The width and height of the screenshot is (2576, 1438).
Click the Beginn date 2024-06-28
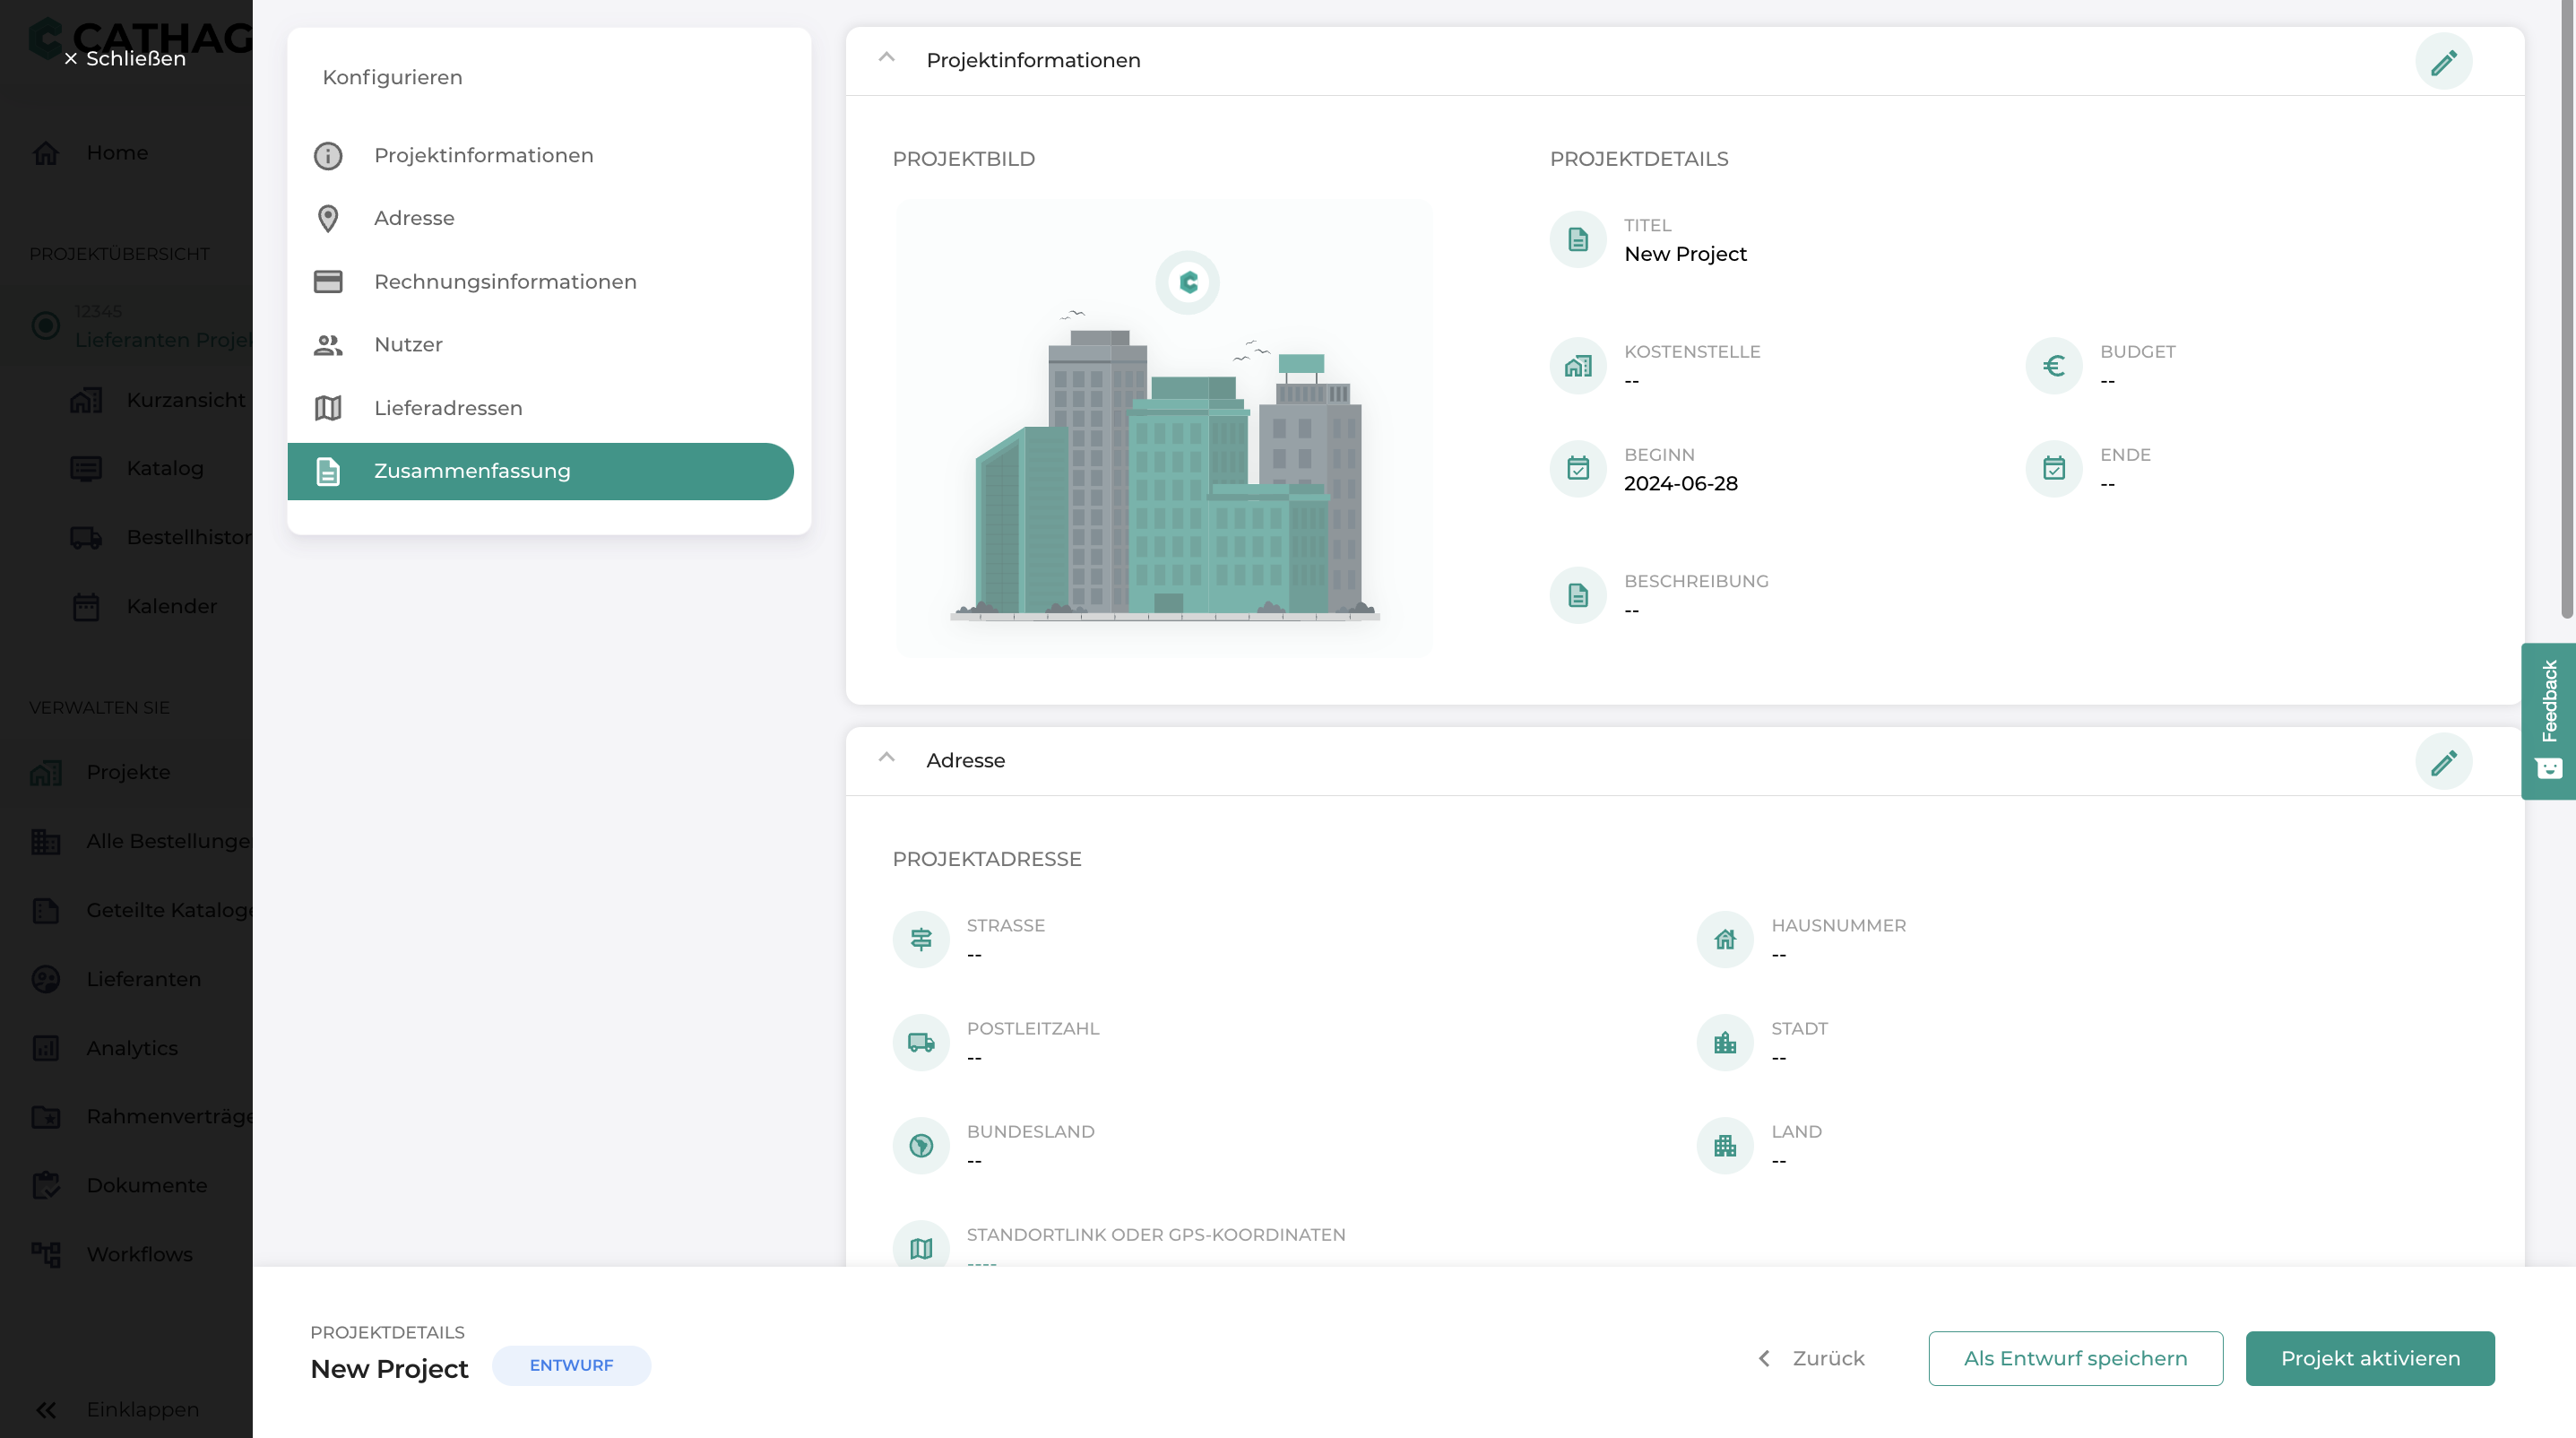(x=1681, y=484)
